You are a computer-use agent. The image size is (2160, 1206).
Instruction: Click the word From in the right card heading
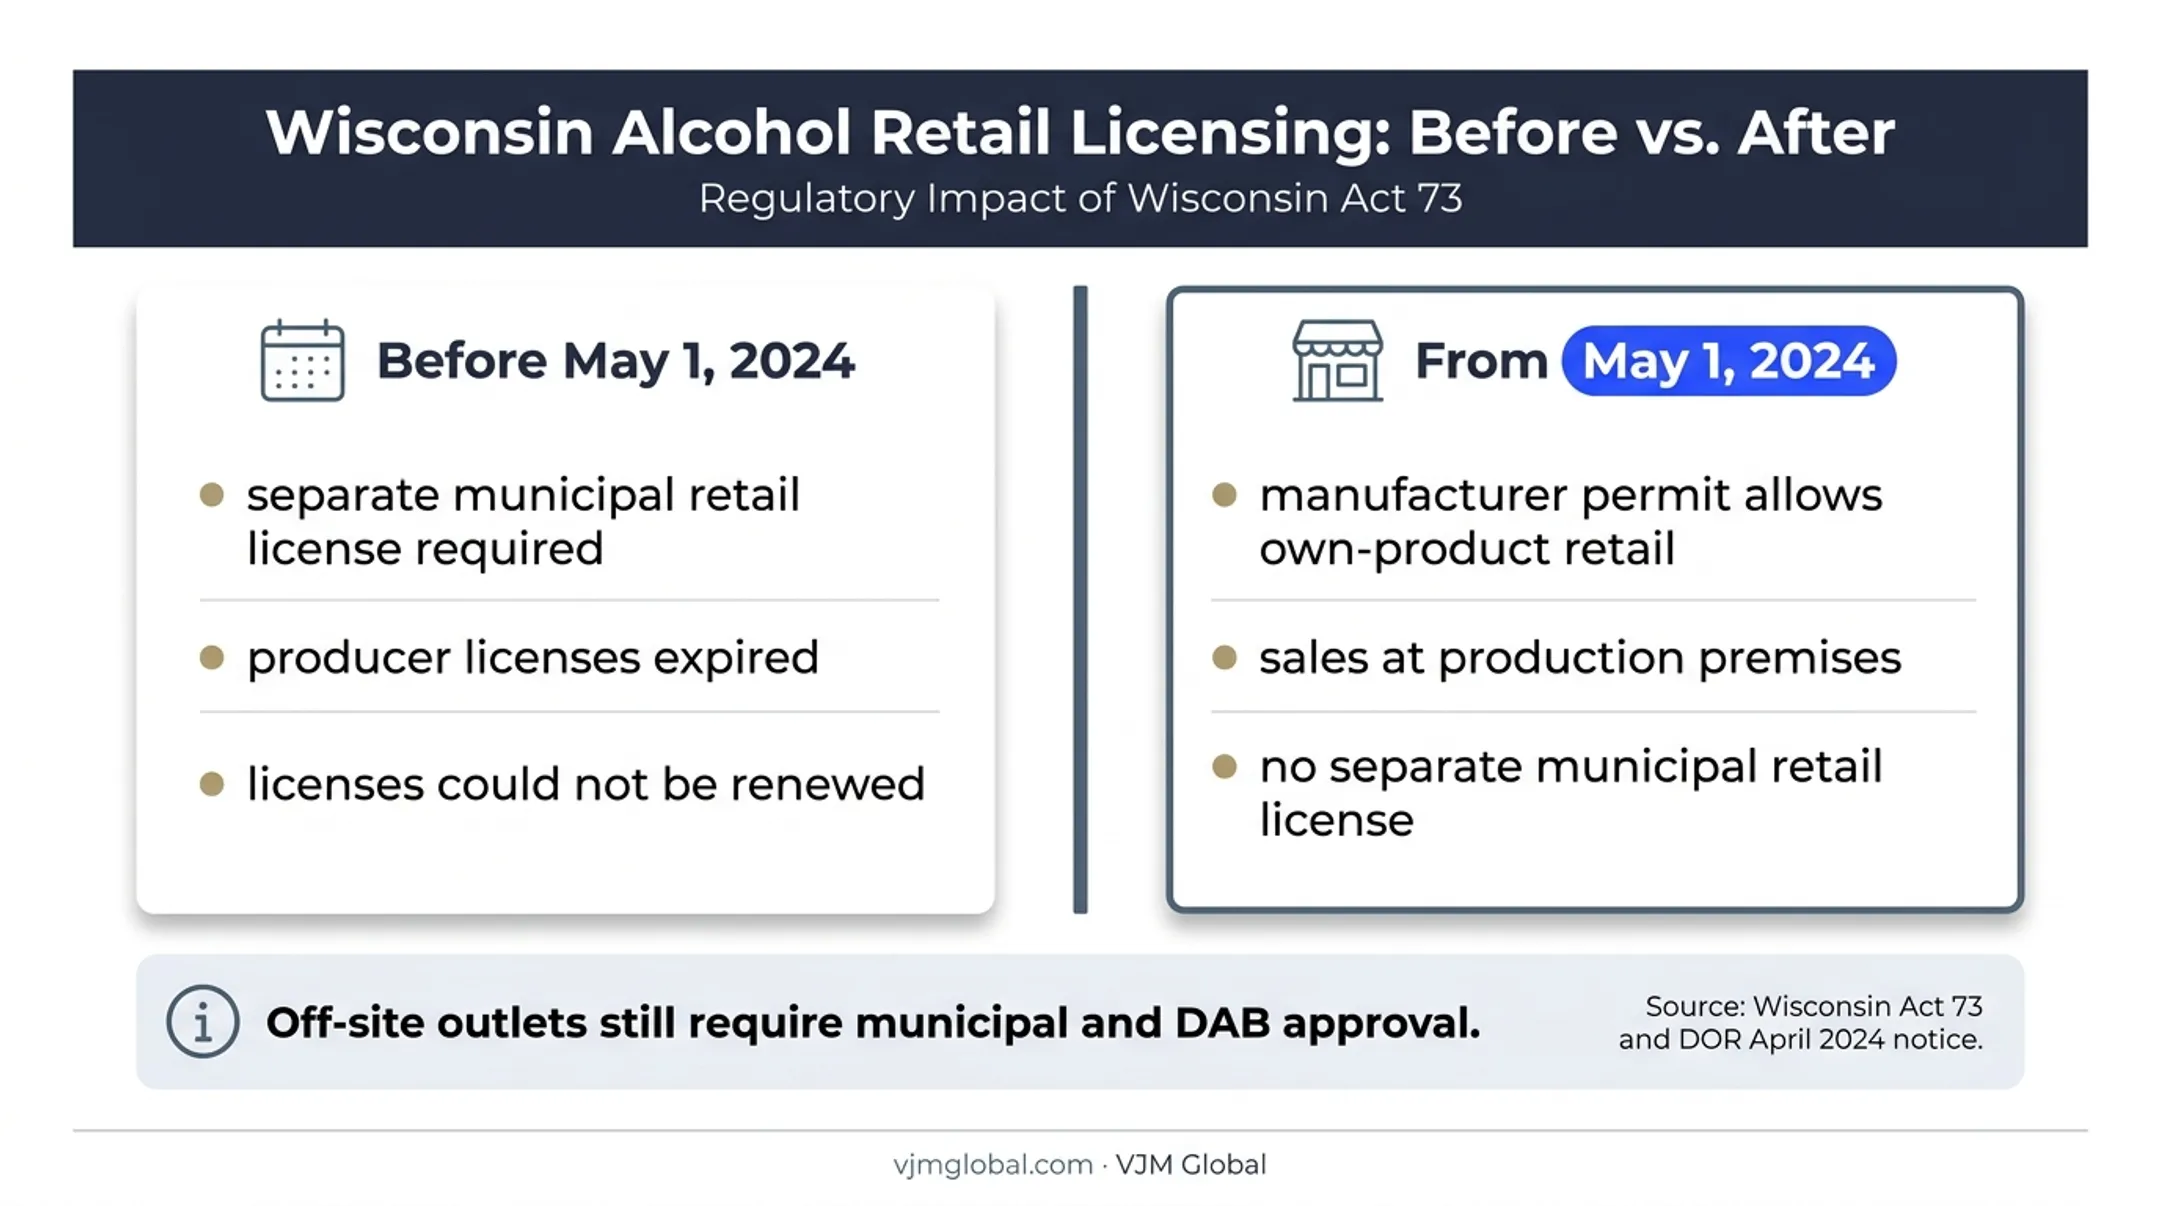[x=1481, y=361]
